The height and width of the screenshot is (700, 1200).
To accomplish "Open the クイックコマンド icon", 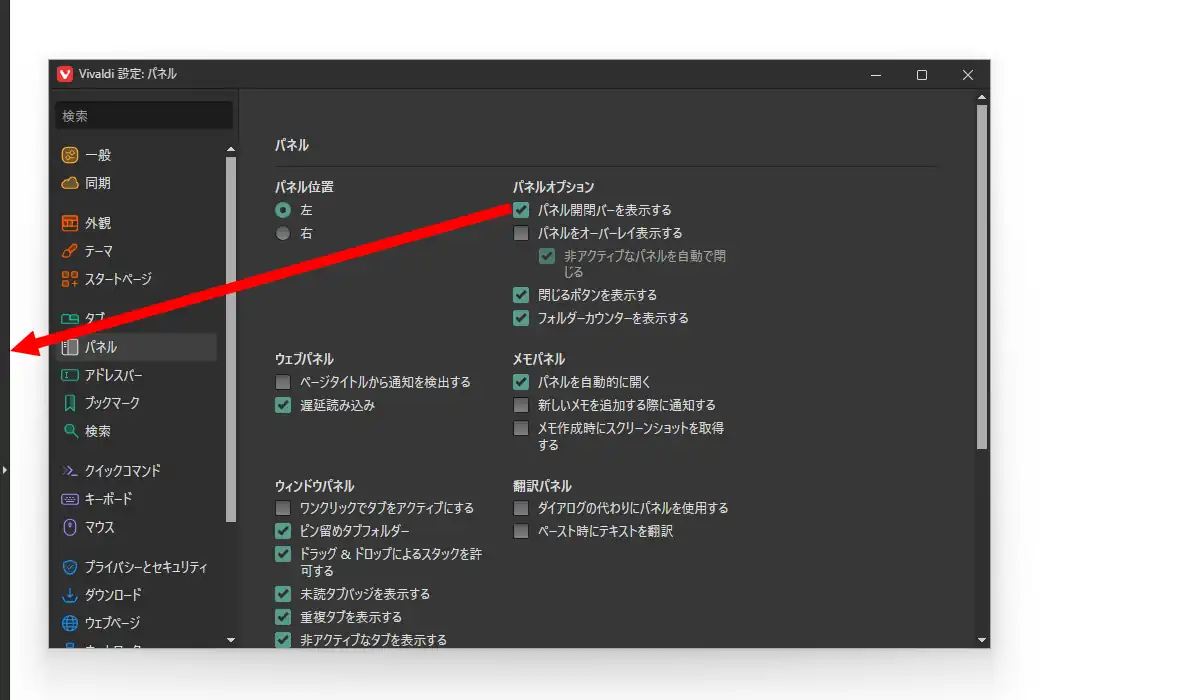I will click(x=70, y=470).
